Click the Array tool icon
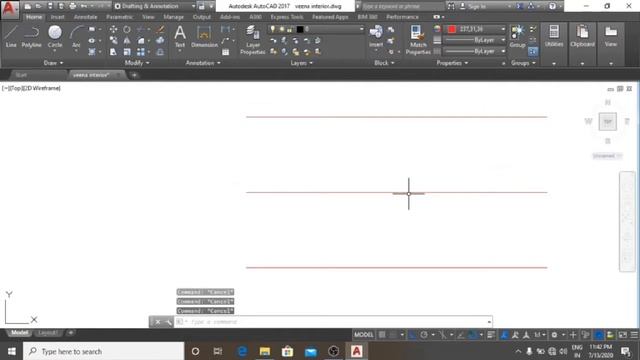Screen dimensions: 640x360 141,52
